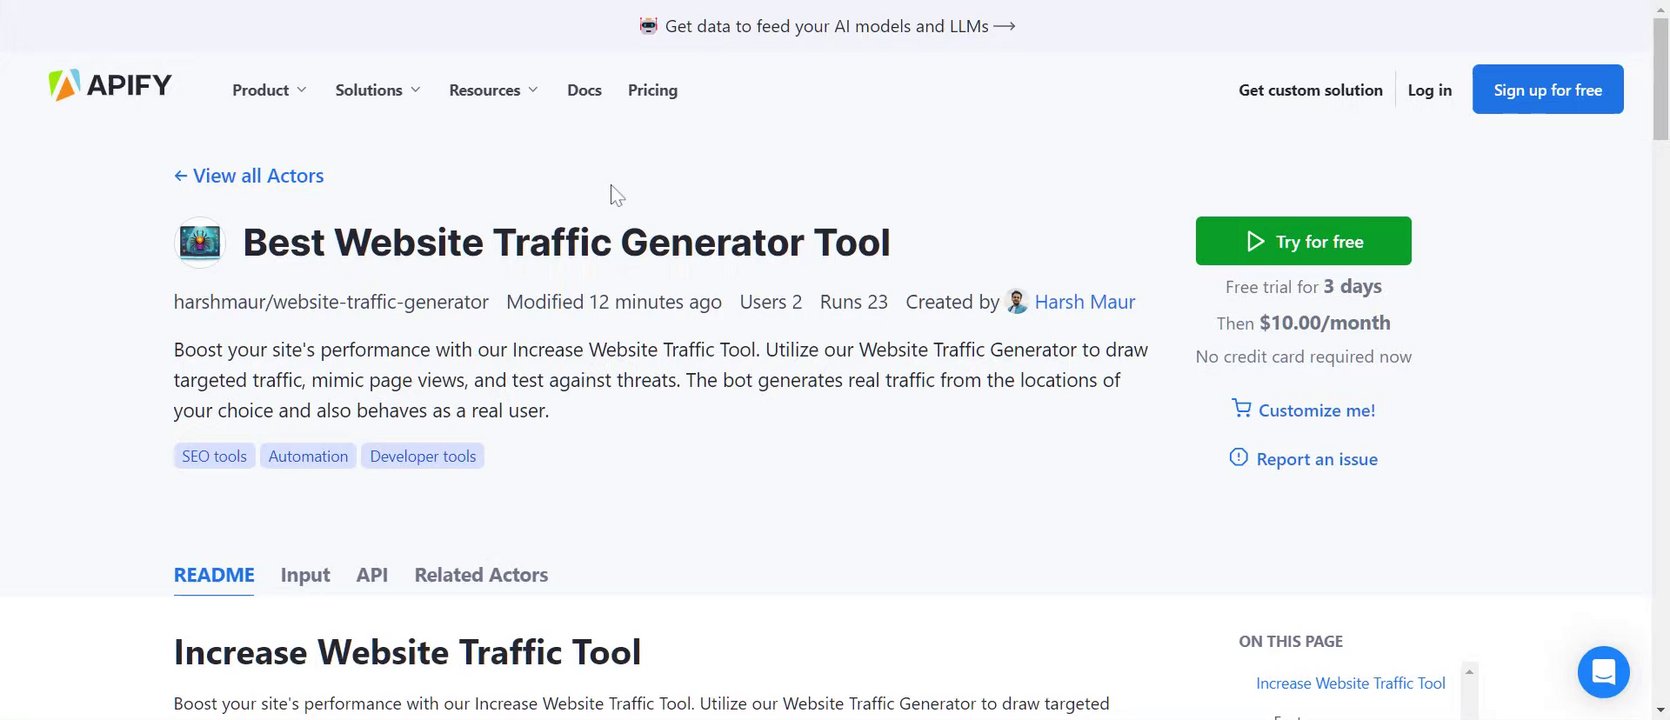Viewport: 1670px width, 720px height.
Task: Click the harshmaur/website-traffic-generator text
Action: point(331,302)
